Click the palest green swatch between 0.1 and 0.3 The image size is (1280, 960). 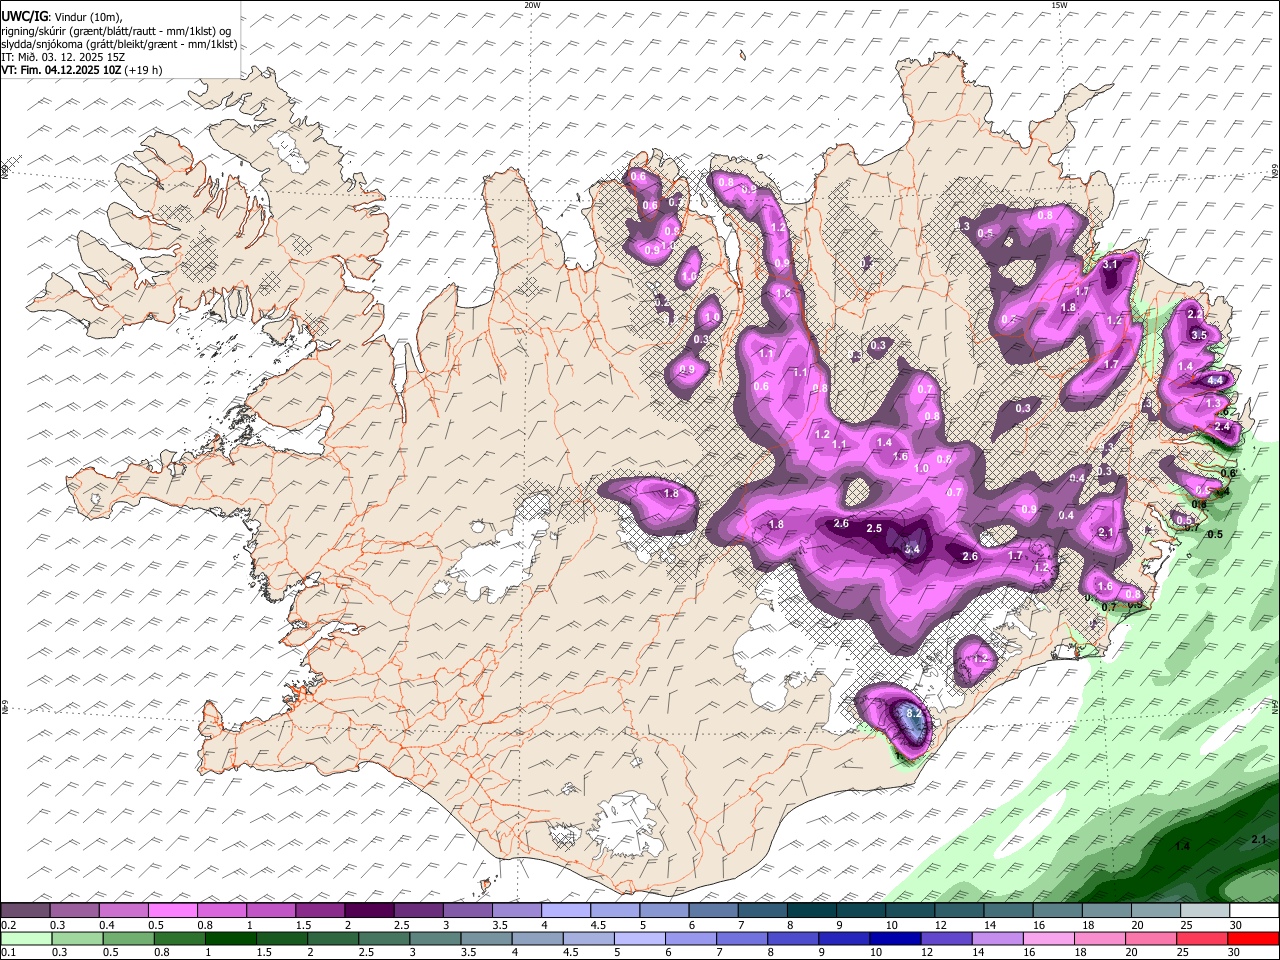25,938
